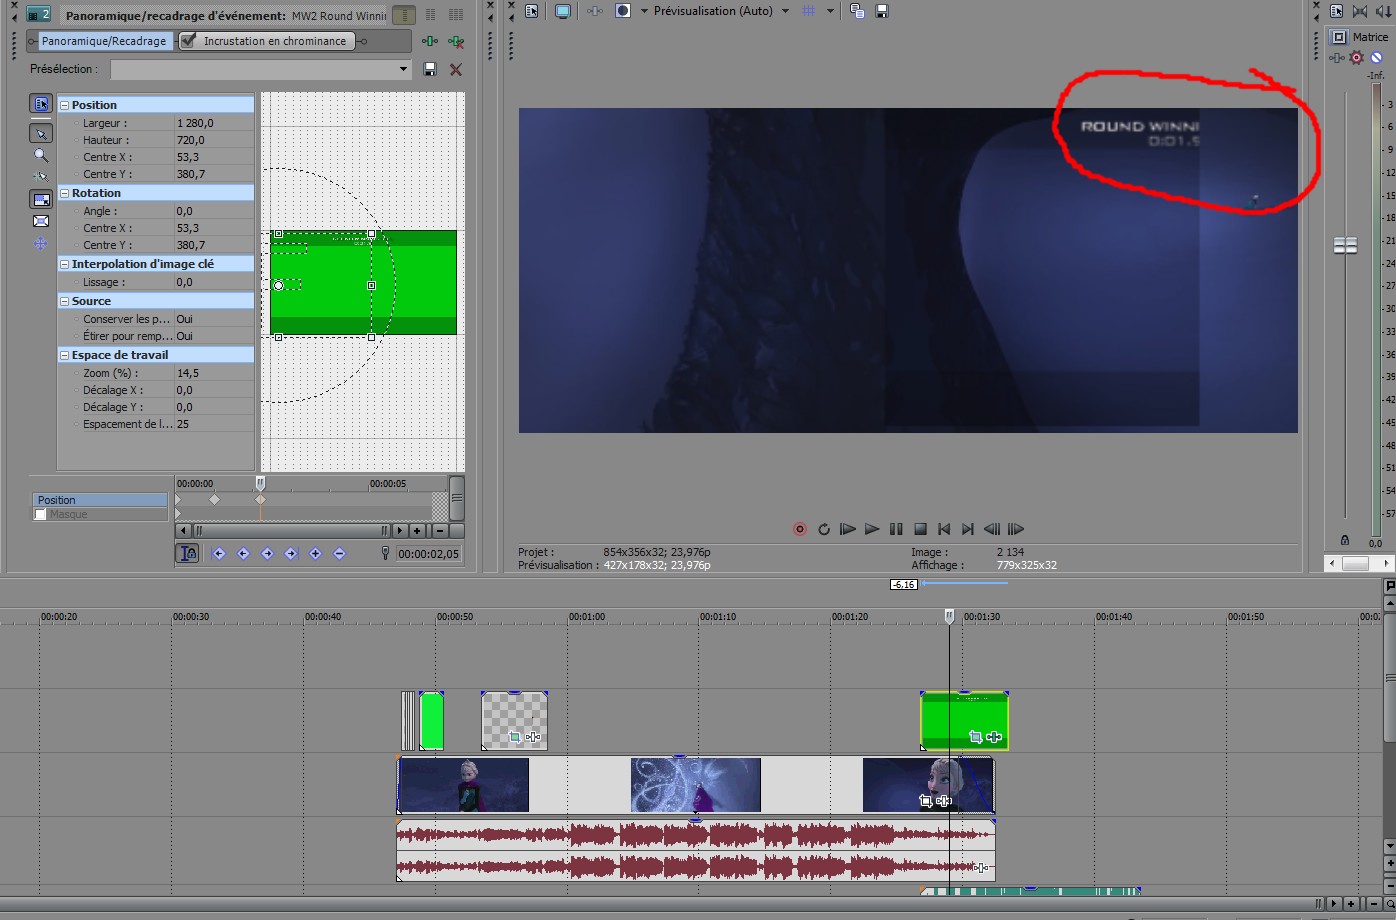1396x920 pixels.
Task: Toggle Incrustation en chrominance checkbox
Action: tap(188, 41)
